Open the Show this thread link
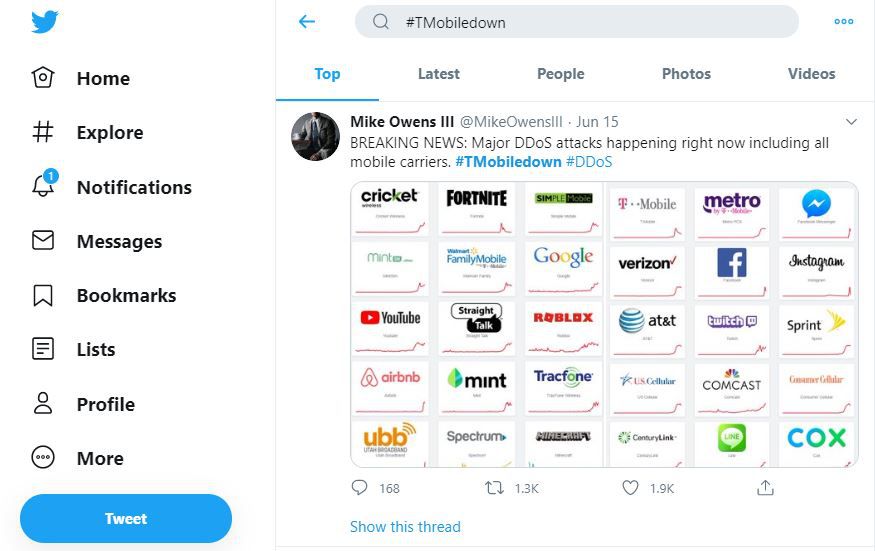Screen dimensions: 875x551 (405, 527)
